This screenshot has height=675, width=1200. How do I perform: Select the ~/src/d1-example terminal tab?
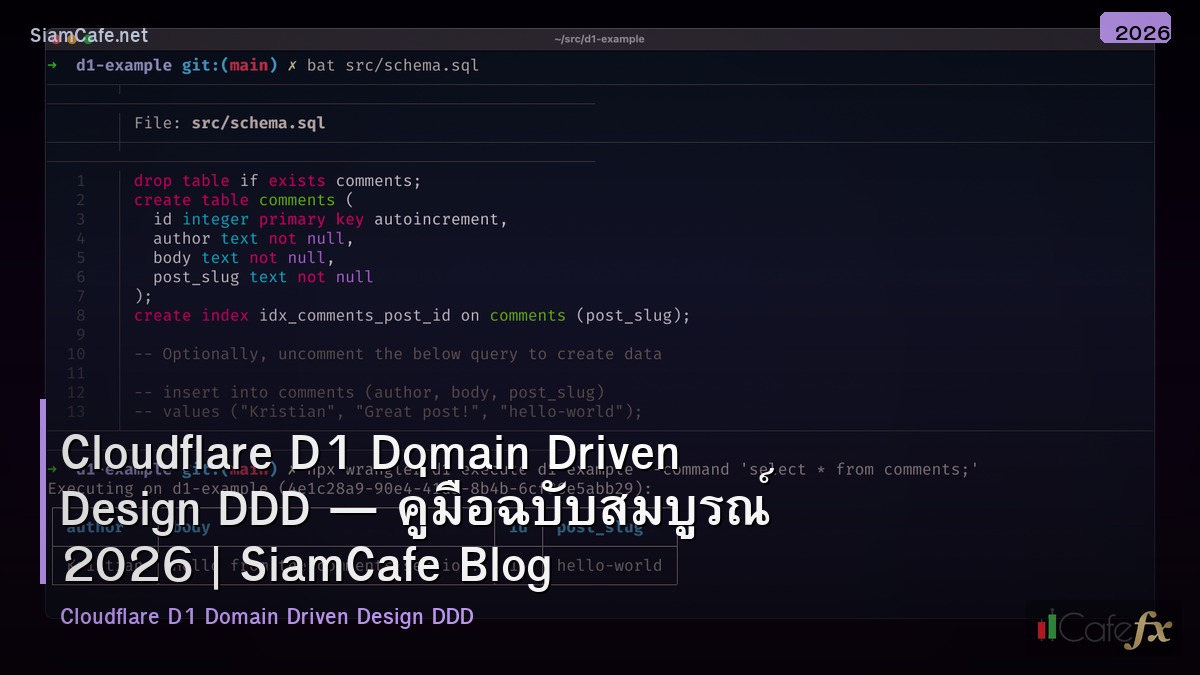pos(599,39)
